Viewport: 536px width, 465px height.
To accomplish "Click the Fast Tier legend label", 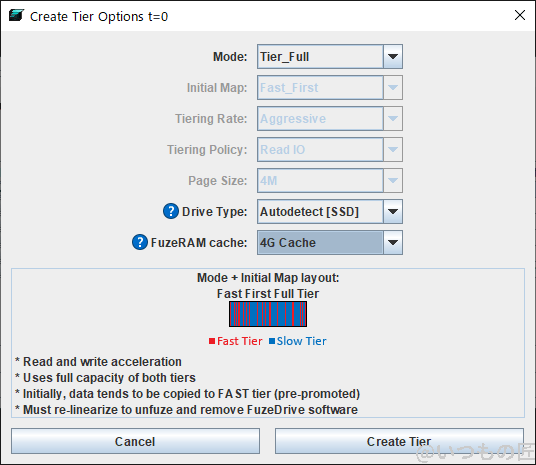I will click(x=240, y=341).
